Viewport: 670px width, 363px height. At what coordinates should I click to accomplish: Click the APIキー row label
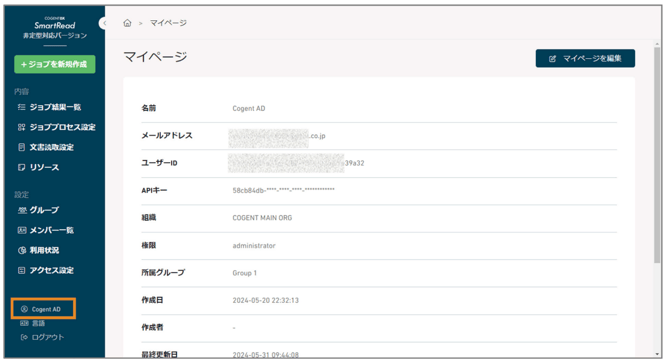[154, 190]
